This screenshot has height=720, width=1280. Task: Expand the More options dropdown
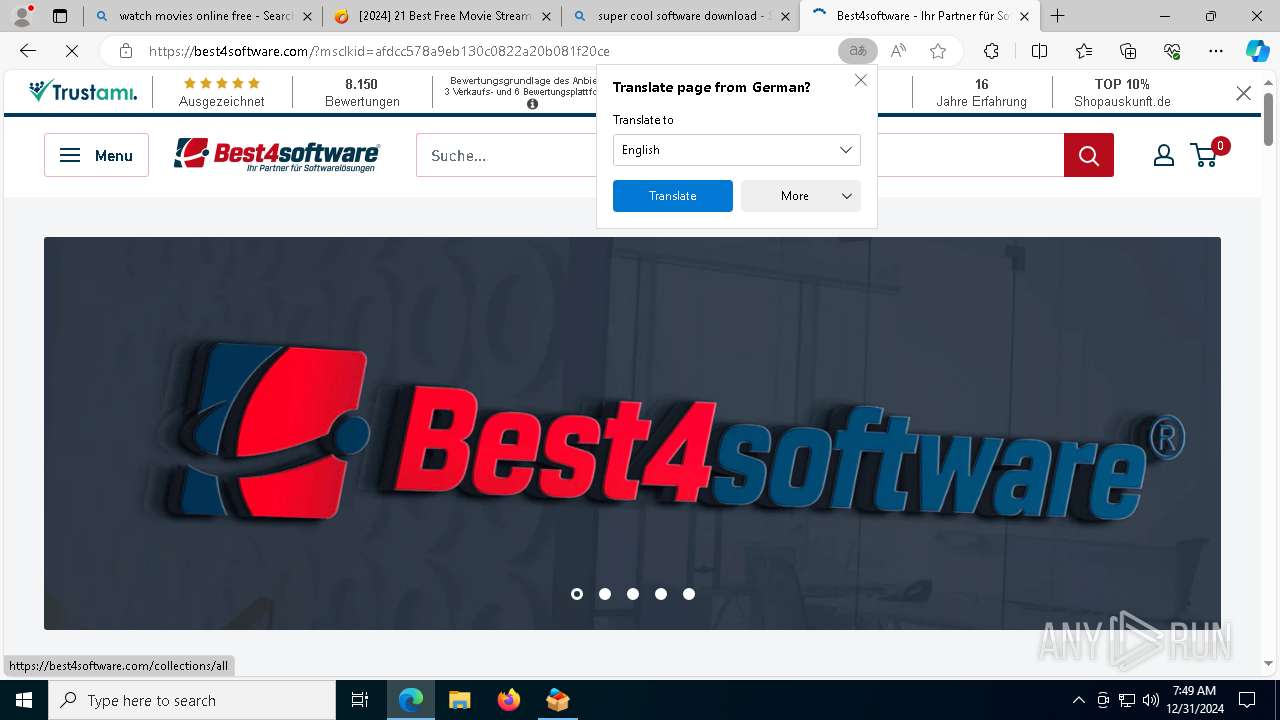pyautogui.click(x=800, y=196)
